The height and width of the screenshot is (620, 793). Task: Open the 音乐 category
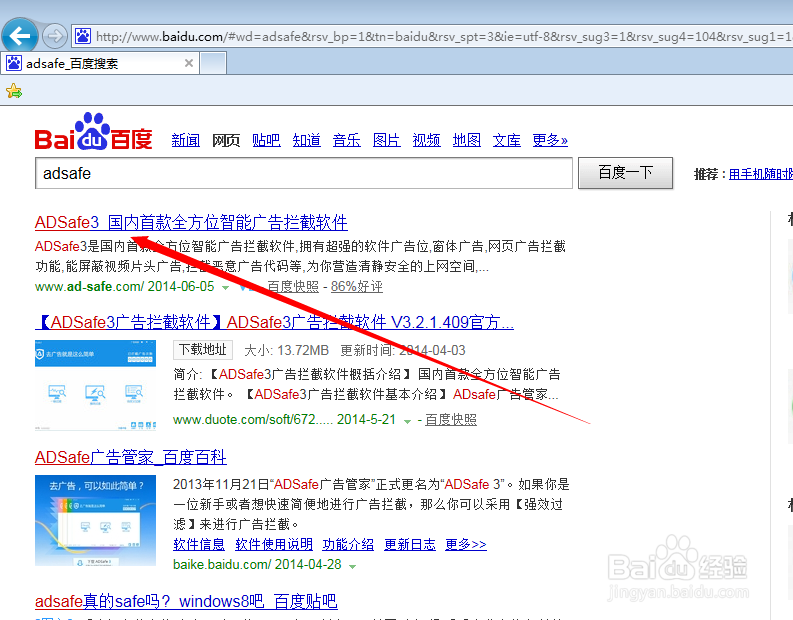coord(346,140)
